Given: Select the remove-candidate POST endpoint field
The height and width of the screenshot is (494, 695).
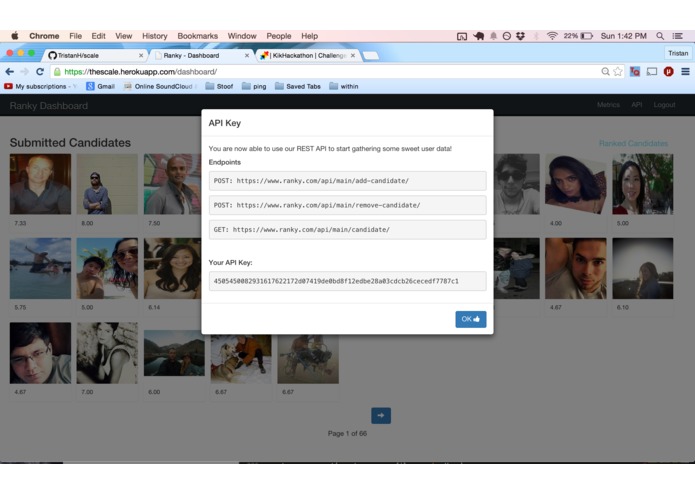Looking at the screenshot, I should pos(348,205).
